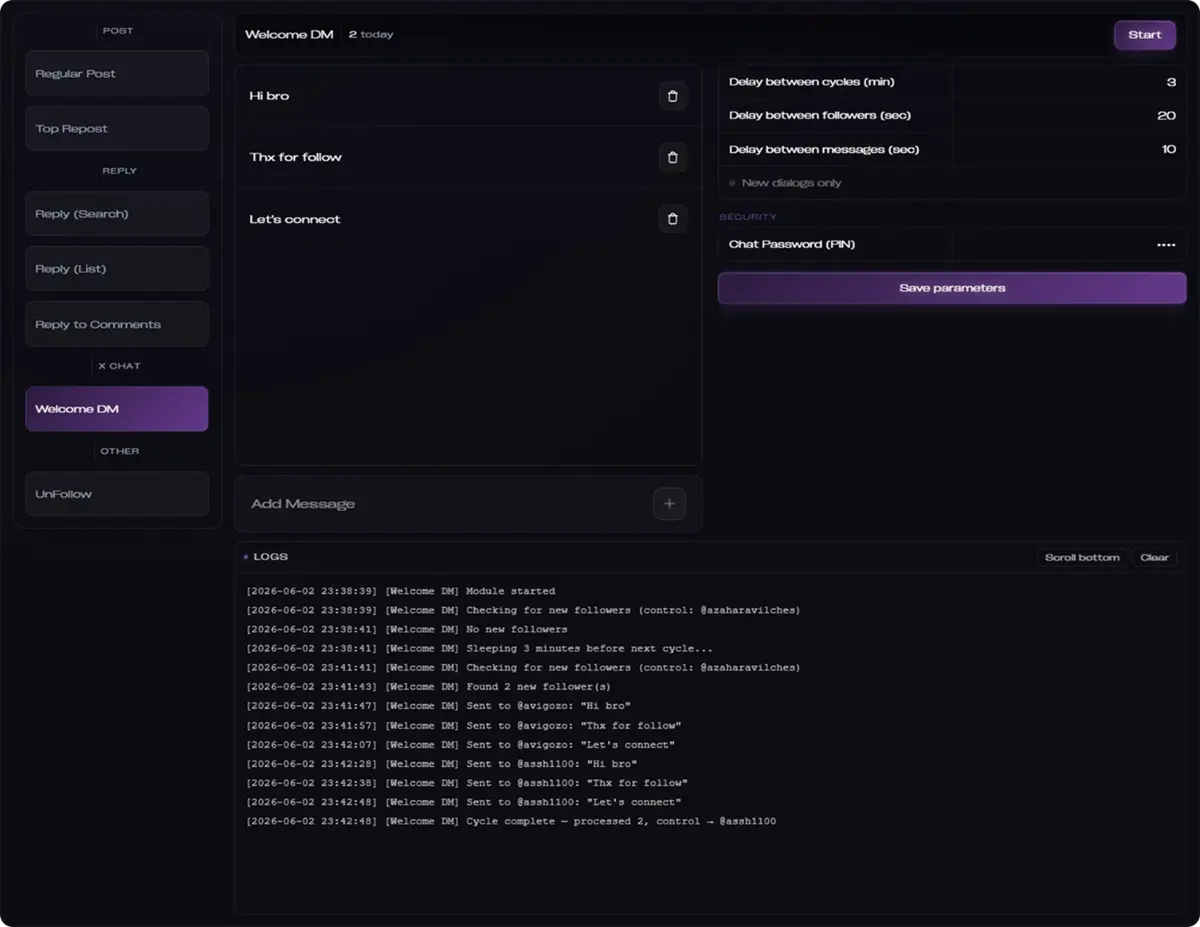Click the "Module started" log line
1200x927 pixels.
[400, 591]
